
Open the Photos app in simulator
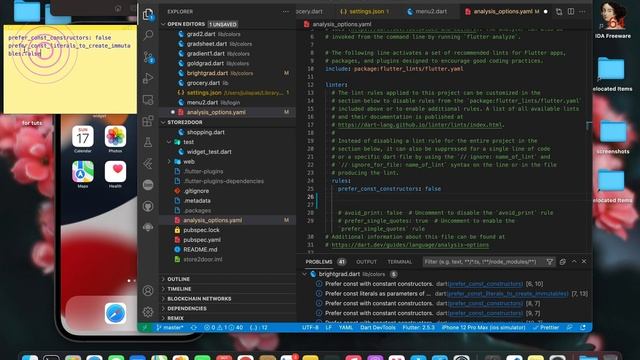coord(116,136)
